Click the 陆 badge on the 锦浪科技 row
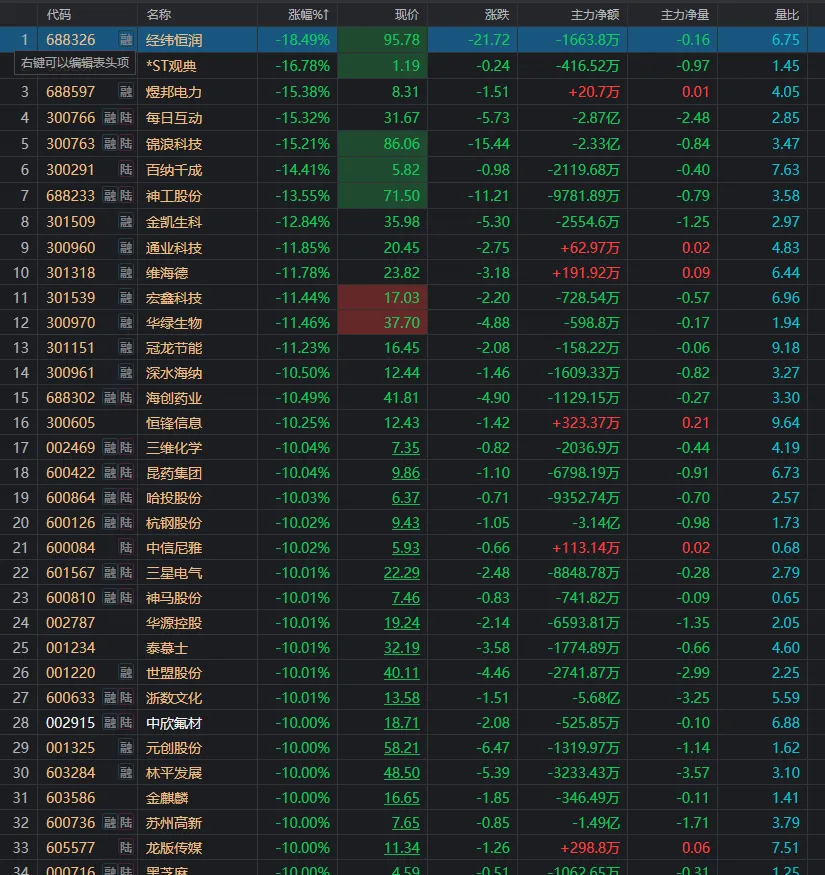Viewport: 825px width, 875px height. click(x=126, y=144)
